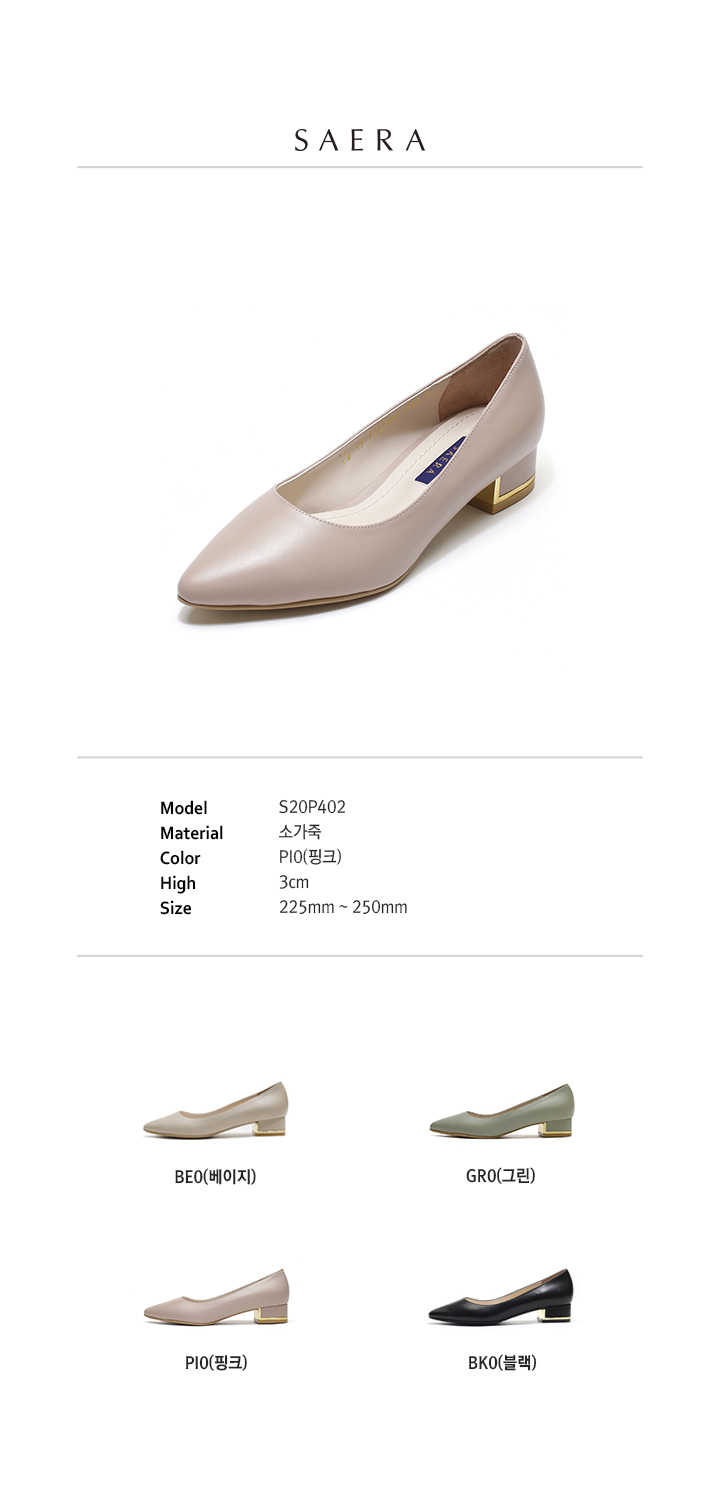Click the black shoe thumbnail
This screenshot has height=1508, width=720.
502,1297
